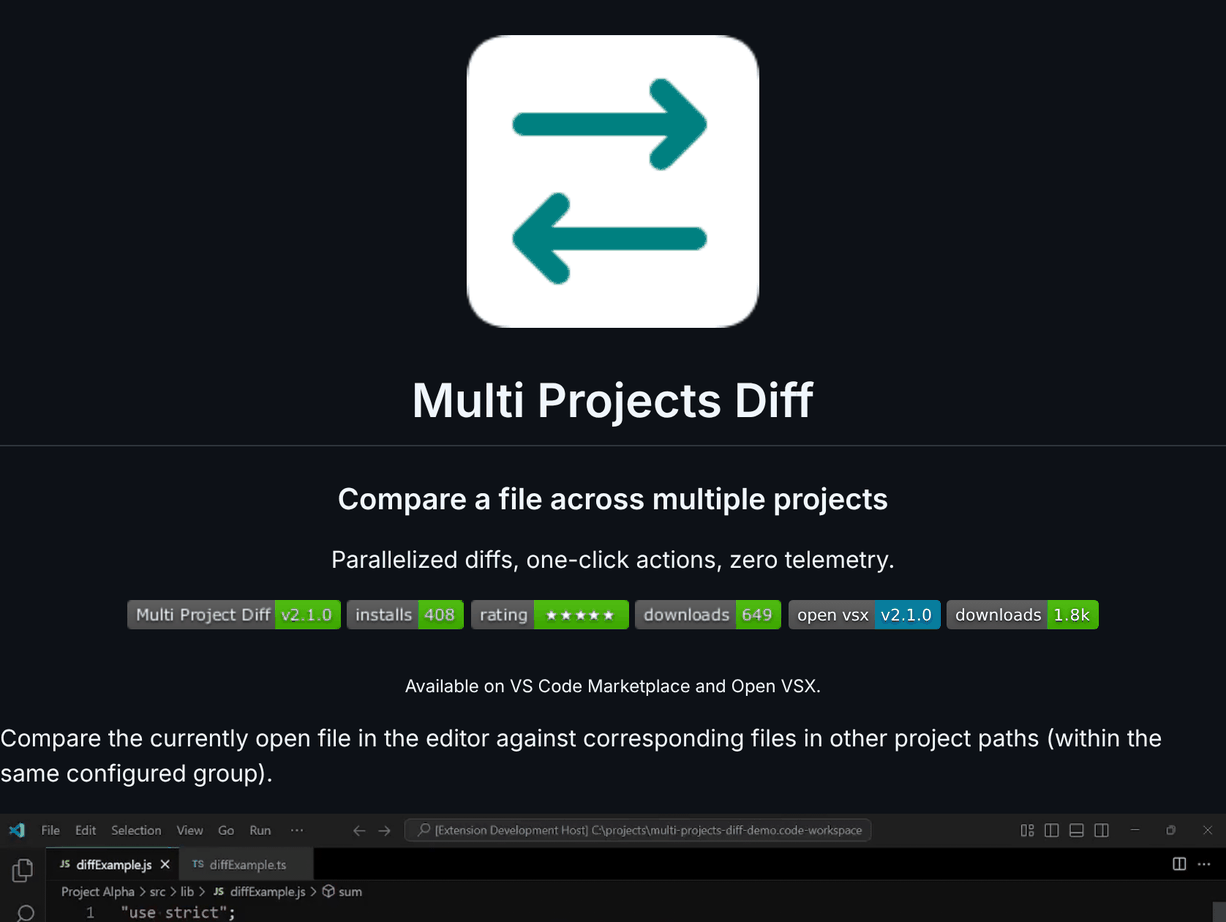Toggle the bottom Panel visibility
The width and height of the screenshot is (1226, 922).
[1076, 830]
